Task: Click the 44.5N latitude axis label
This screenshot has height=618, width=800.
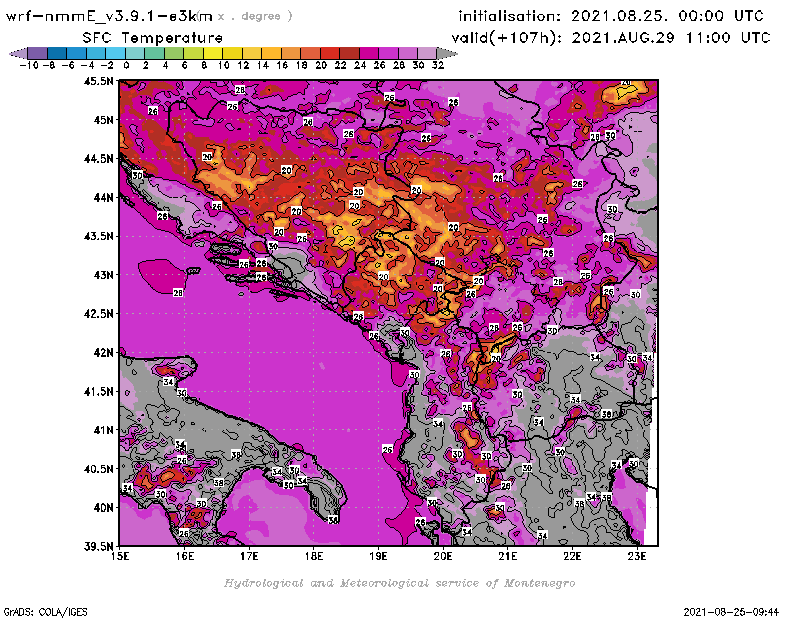Action: pos(98,159)
